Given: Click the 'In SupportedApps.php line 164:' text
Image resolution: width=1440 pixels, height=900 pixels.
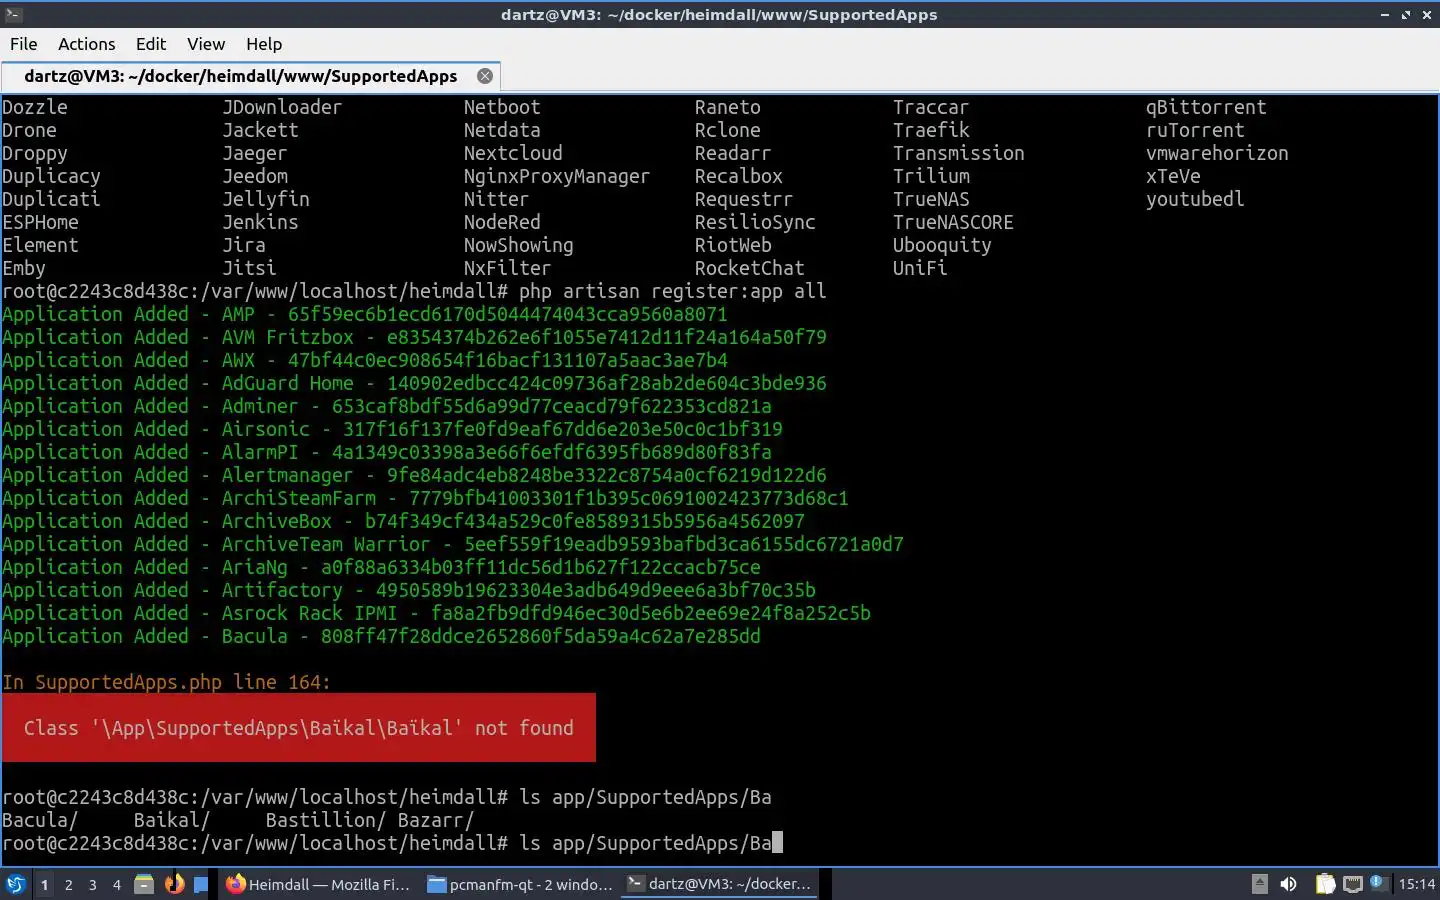Looking at the screenshot, I should tap(166, 682).
